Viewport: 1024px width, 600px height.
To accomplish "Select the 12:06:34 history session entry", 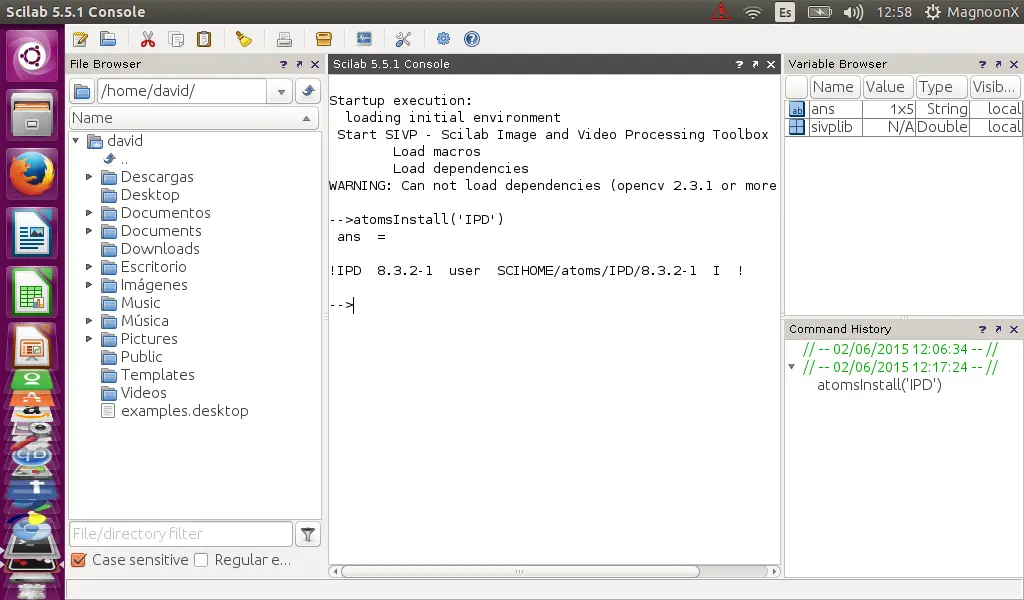I will 900,349.
